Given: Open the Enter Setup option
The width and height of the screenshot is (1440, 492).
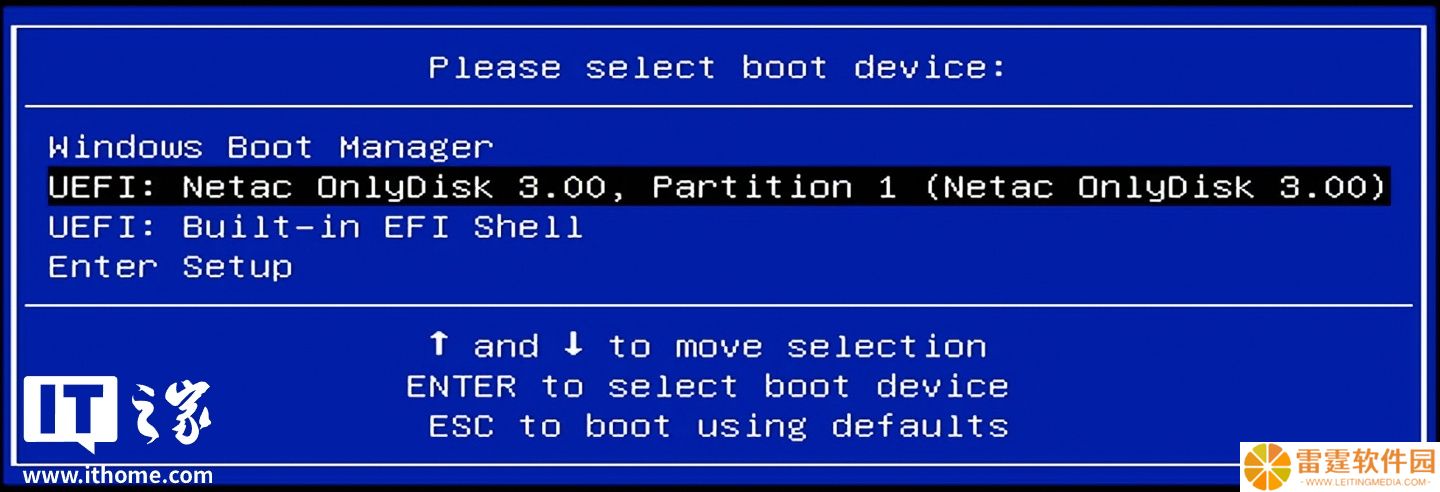Looking at the screenshot, I should 170,268.
